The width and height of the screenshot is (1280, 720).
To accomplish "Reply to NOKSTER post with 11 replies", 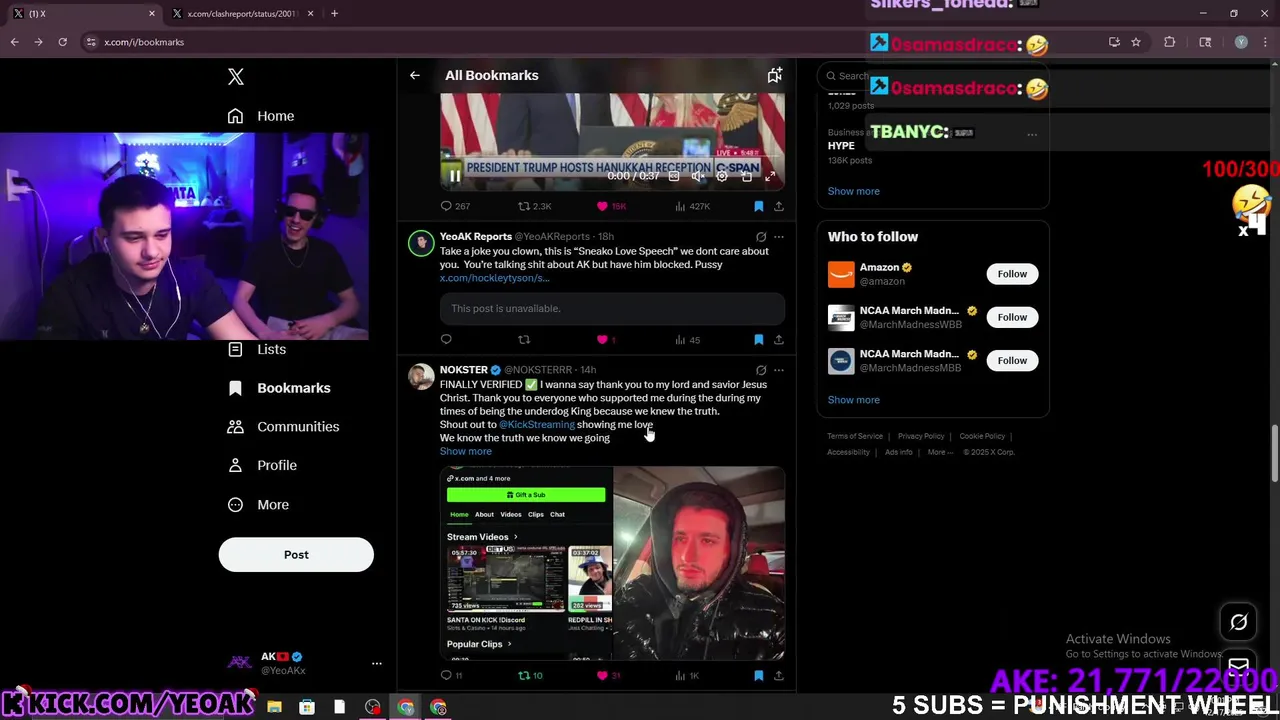I will coord(451,676).
